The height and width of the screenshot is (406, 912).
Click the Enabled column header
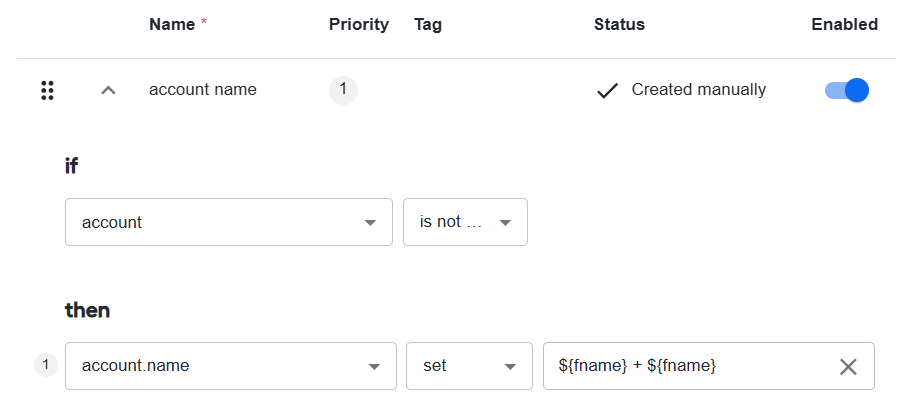pos(845,24)
